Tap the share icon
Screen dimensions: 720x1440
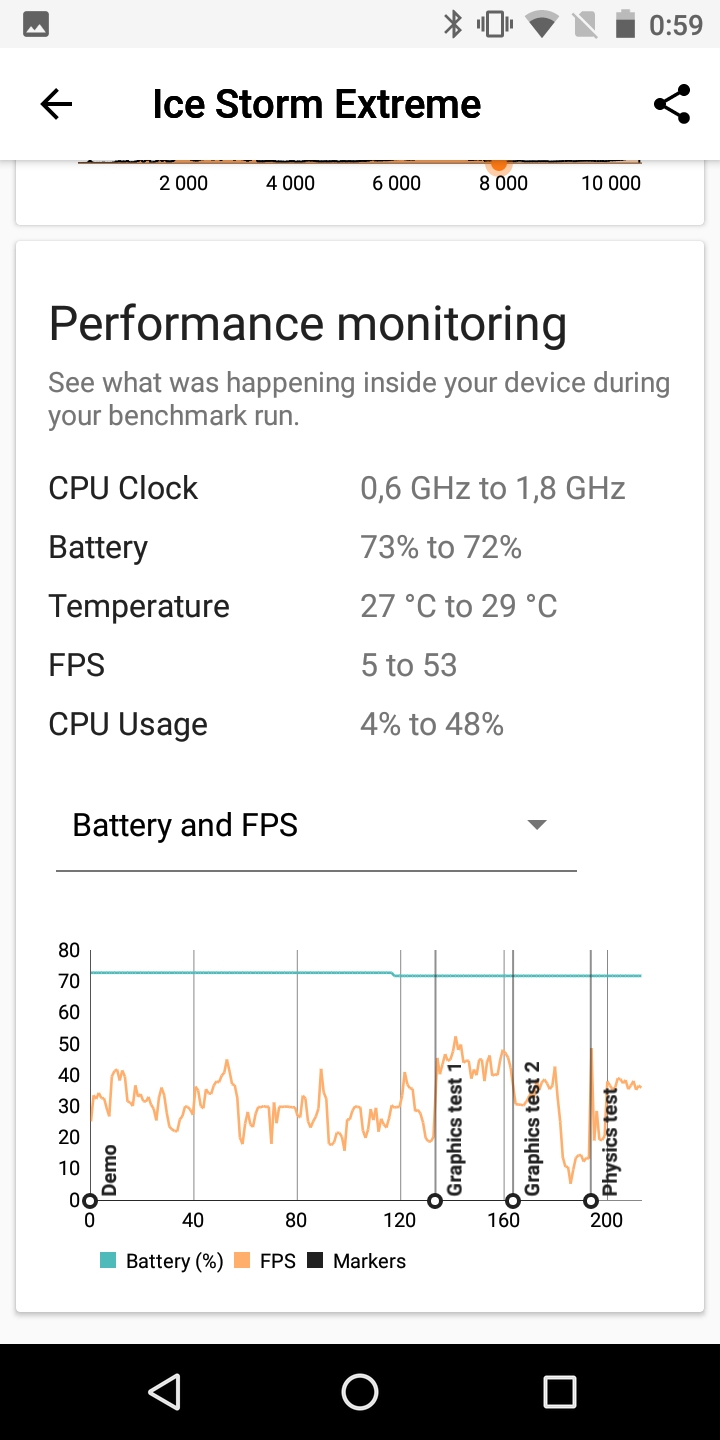tap(672, 104)
